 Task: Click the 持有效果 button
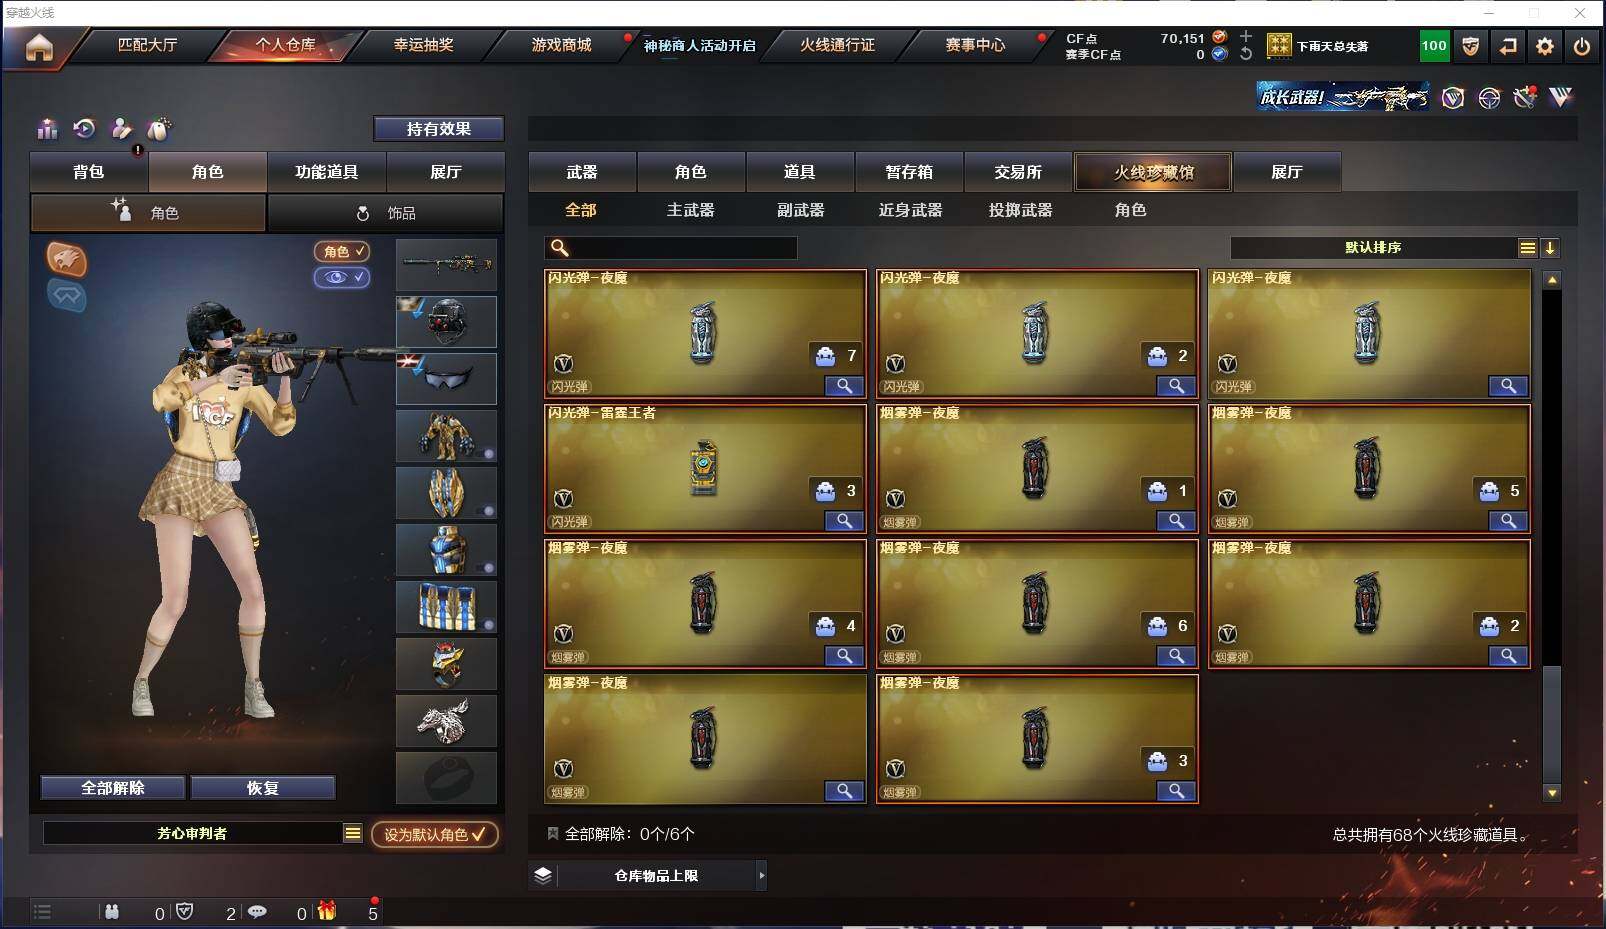[438, 129]
